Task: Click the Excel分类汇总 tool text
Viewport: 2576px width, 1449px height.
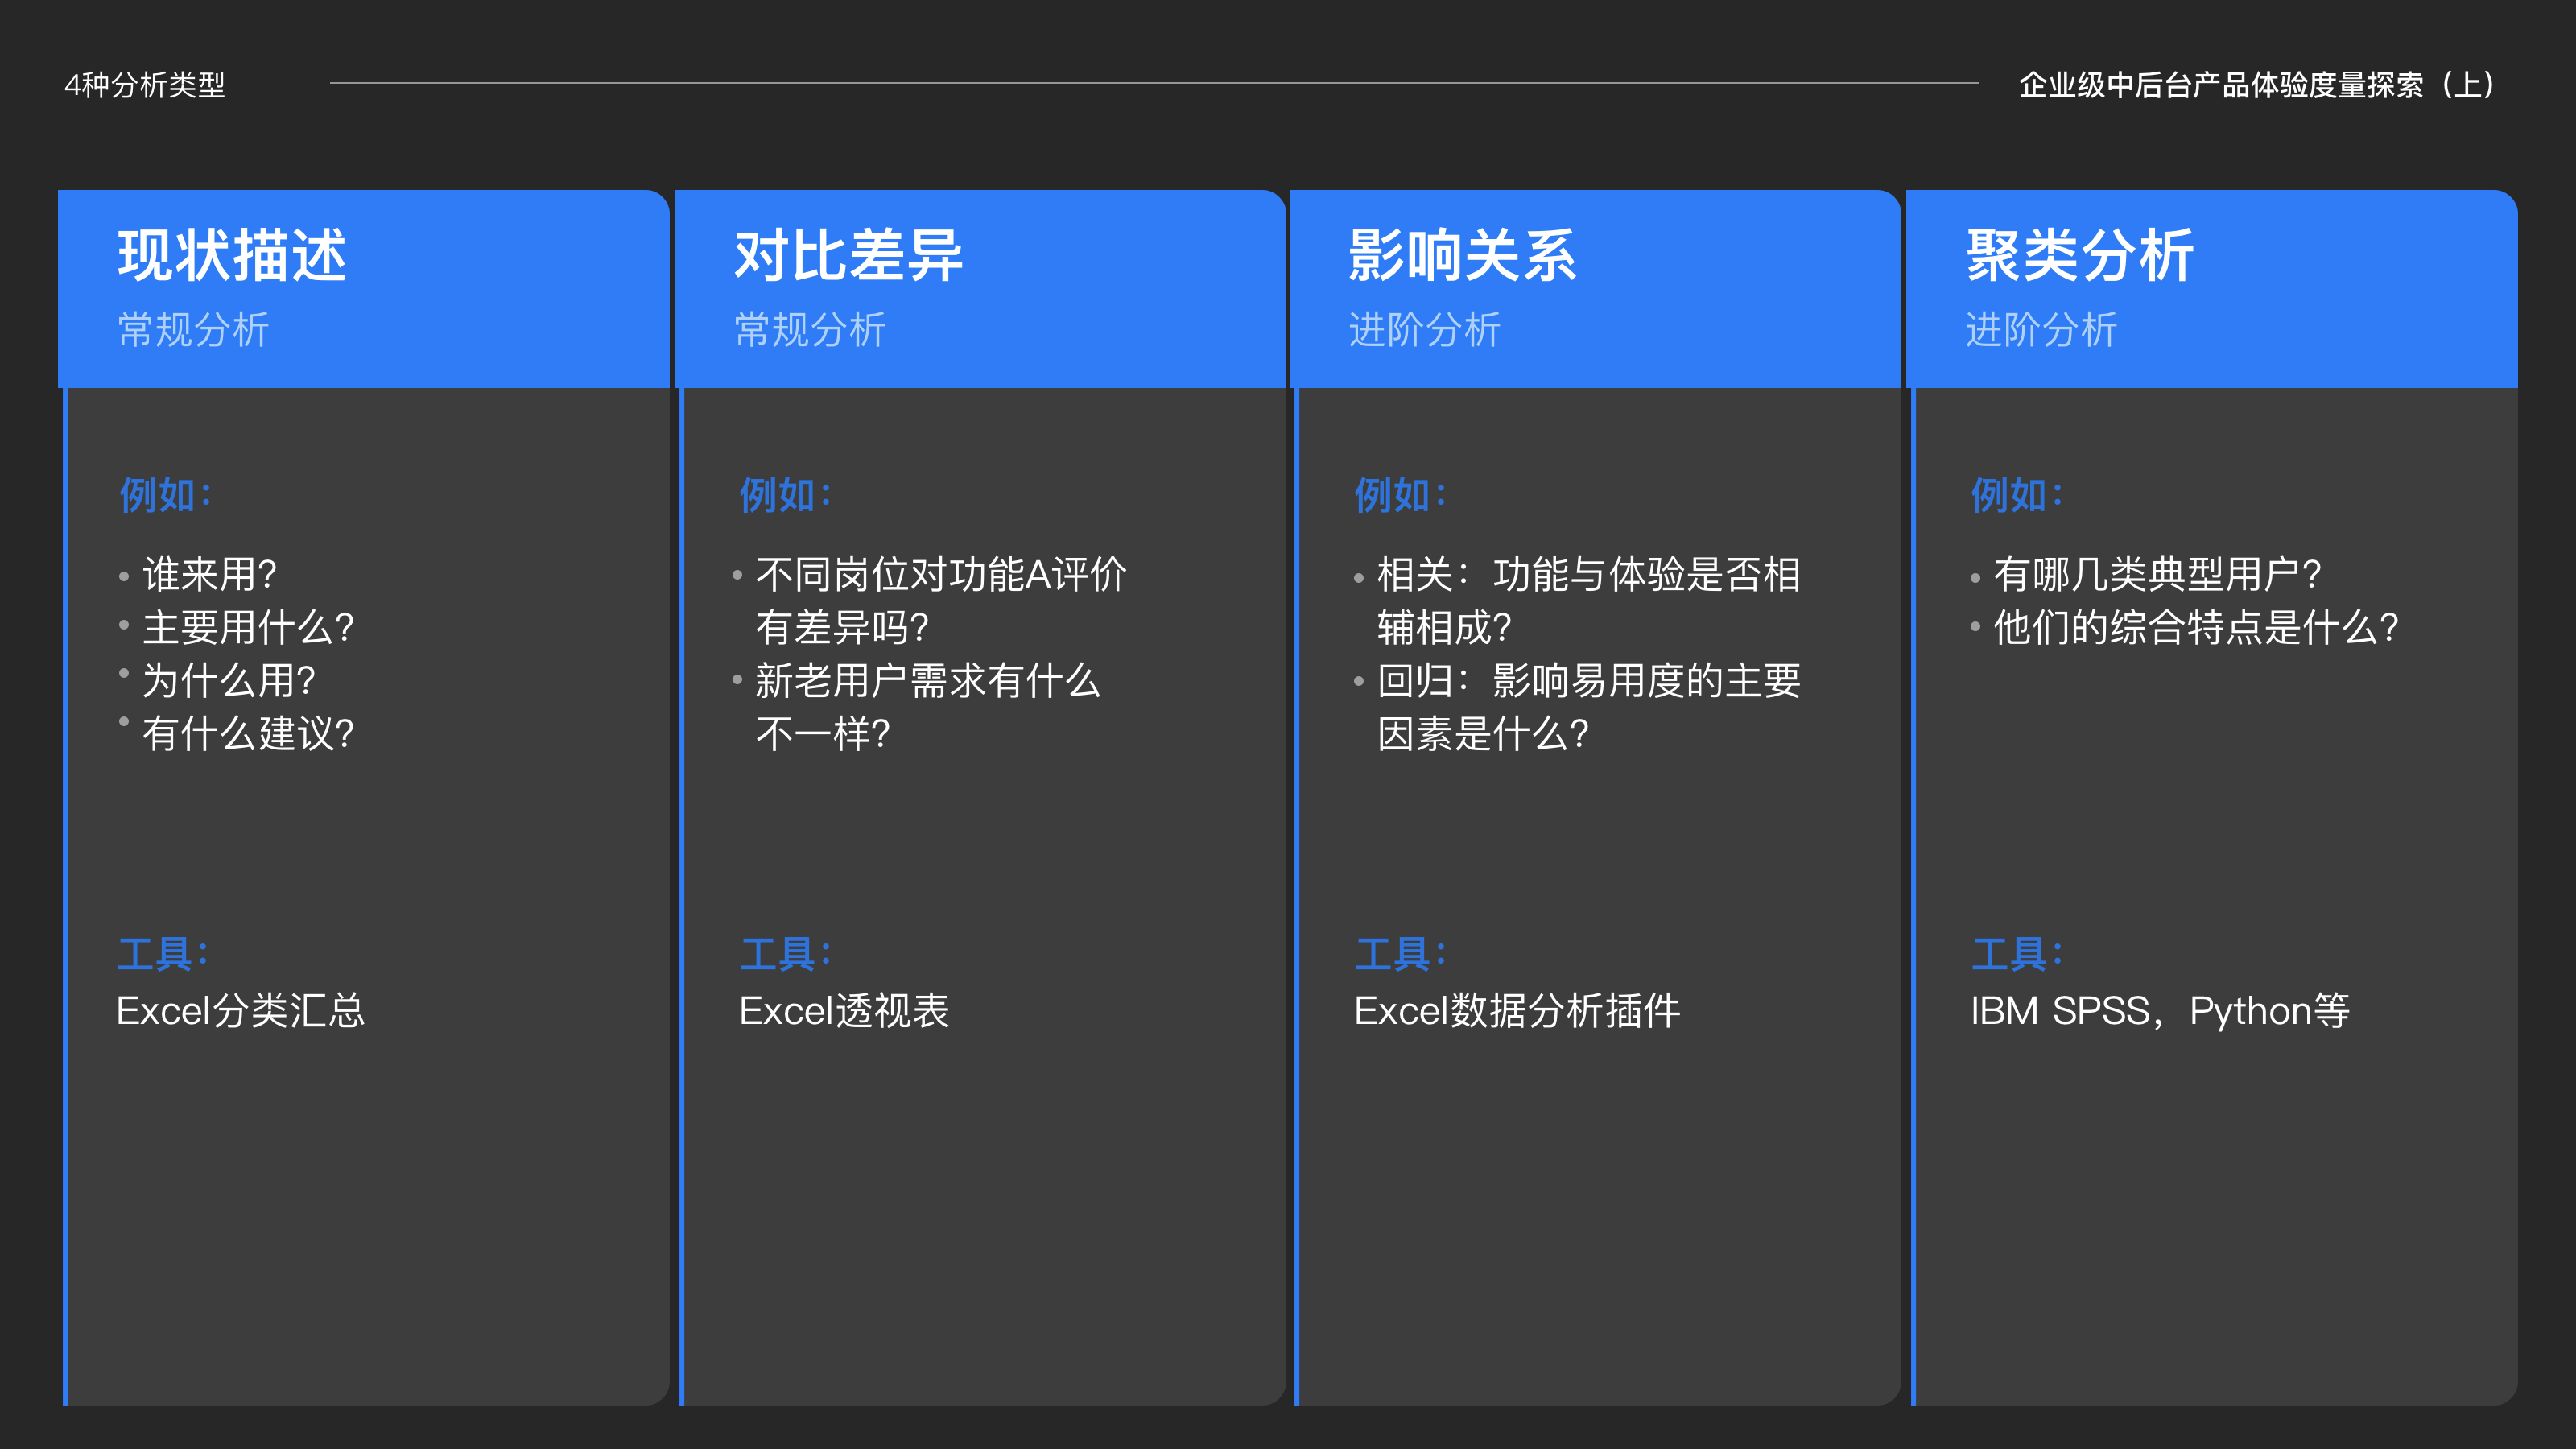Action: tap(240, 1011)
